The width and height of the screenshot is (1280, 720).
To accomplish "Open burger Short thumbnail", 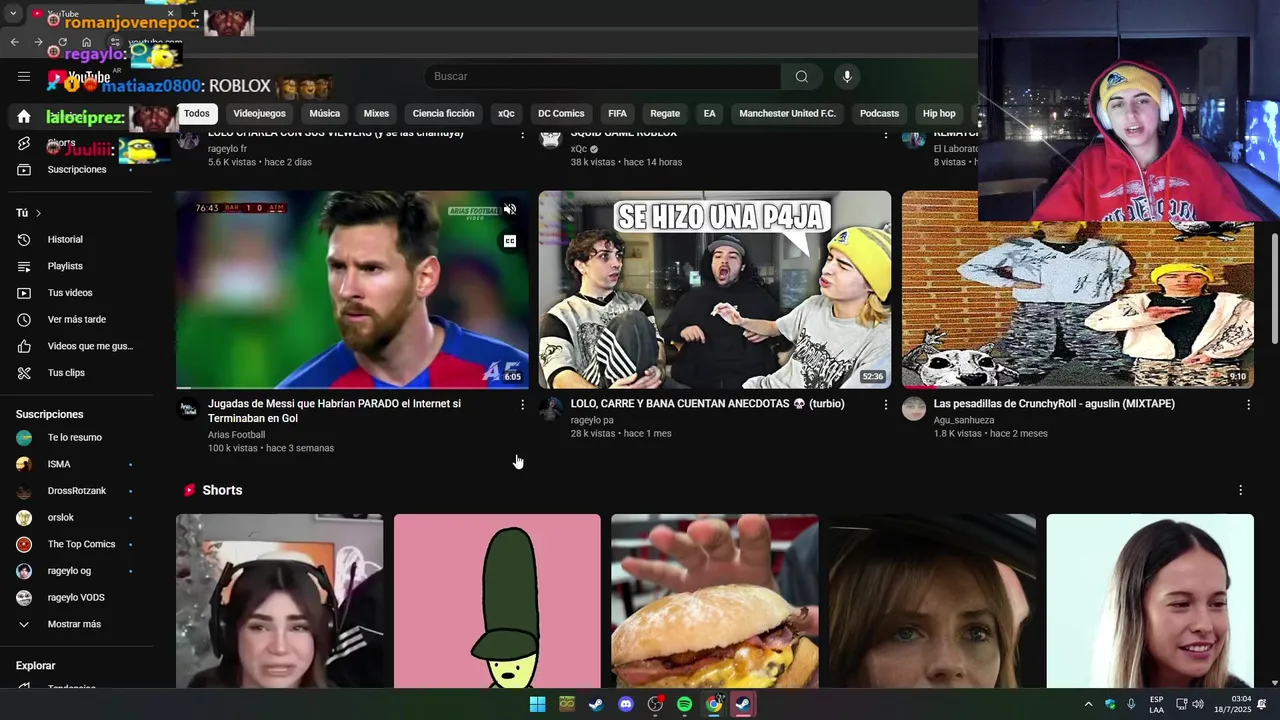I will 715,601.
